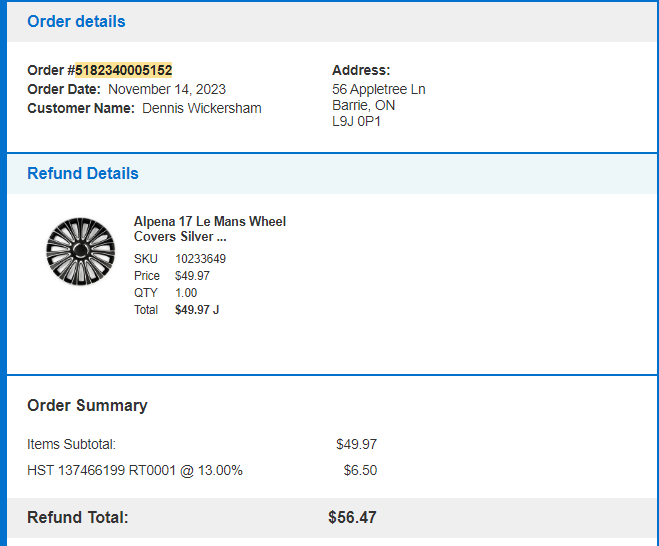Click the product price $49.97 value
Image resolution: width=659 pixels, height=546 pixels.
coord(192,276)
